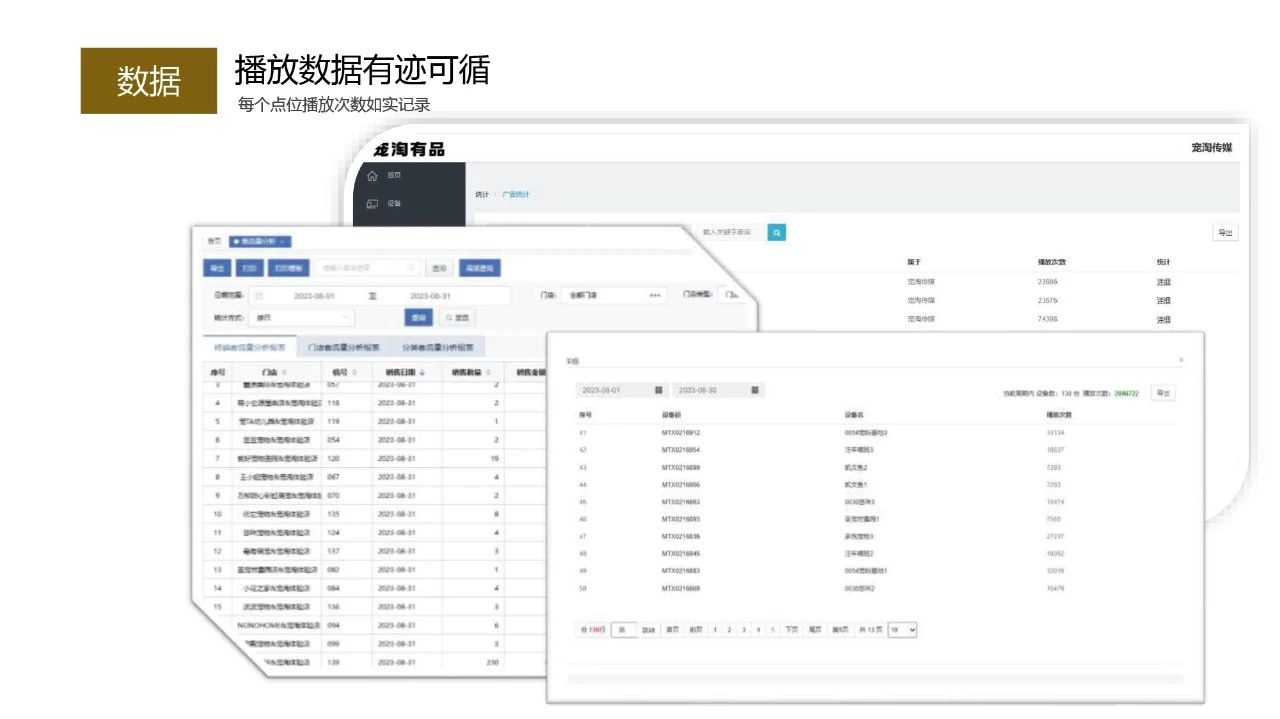Click sort arrow on 销售日期 column header
Viewport: 1280px width, 719px height.
tap(421, 373)
